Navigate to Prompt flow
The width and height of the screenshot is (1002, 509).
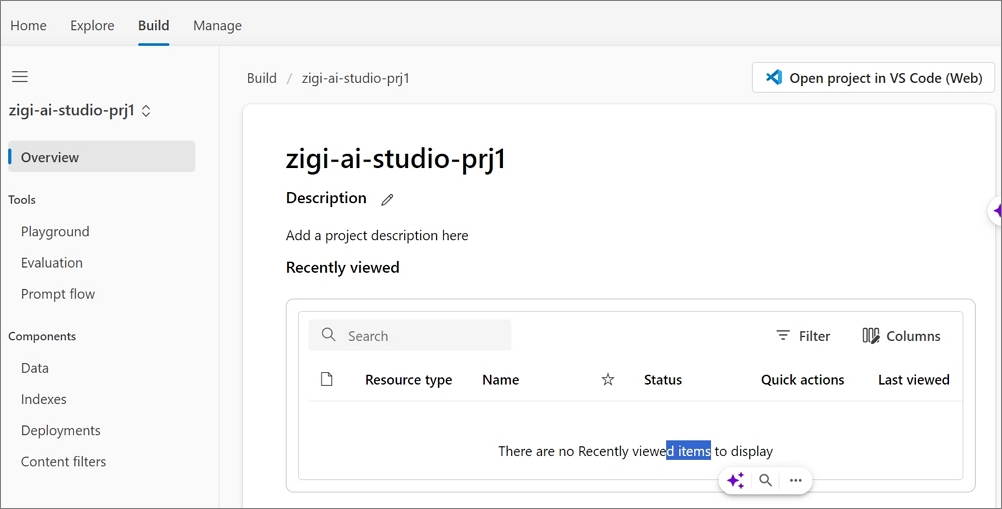tap(58, 294)
